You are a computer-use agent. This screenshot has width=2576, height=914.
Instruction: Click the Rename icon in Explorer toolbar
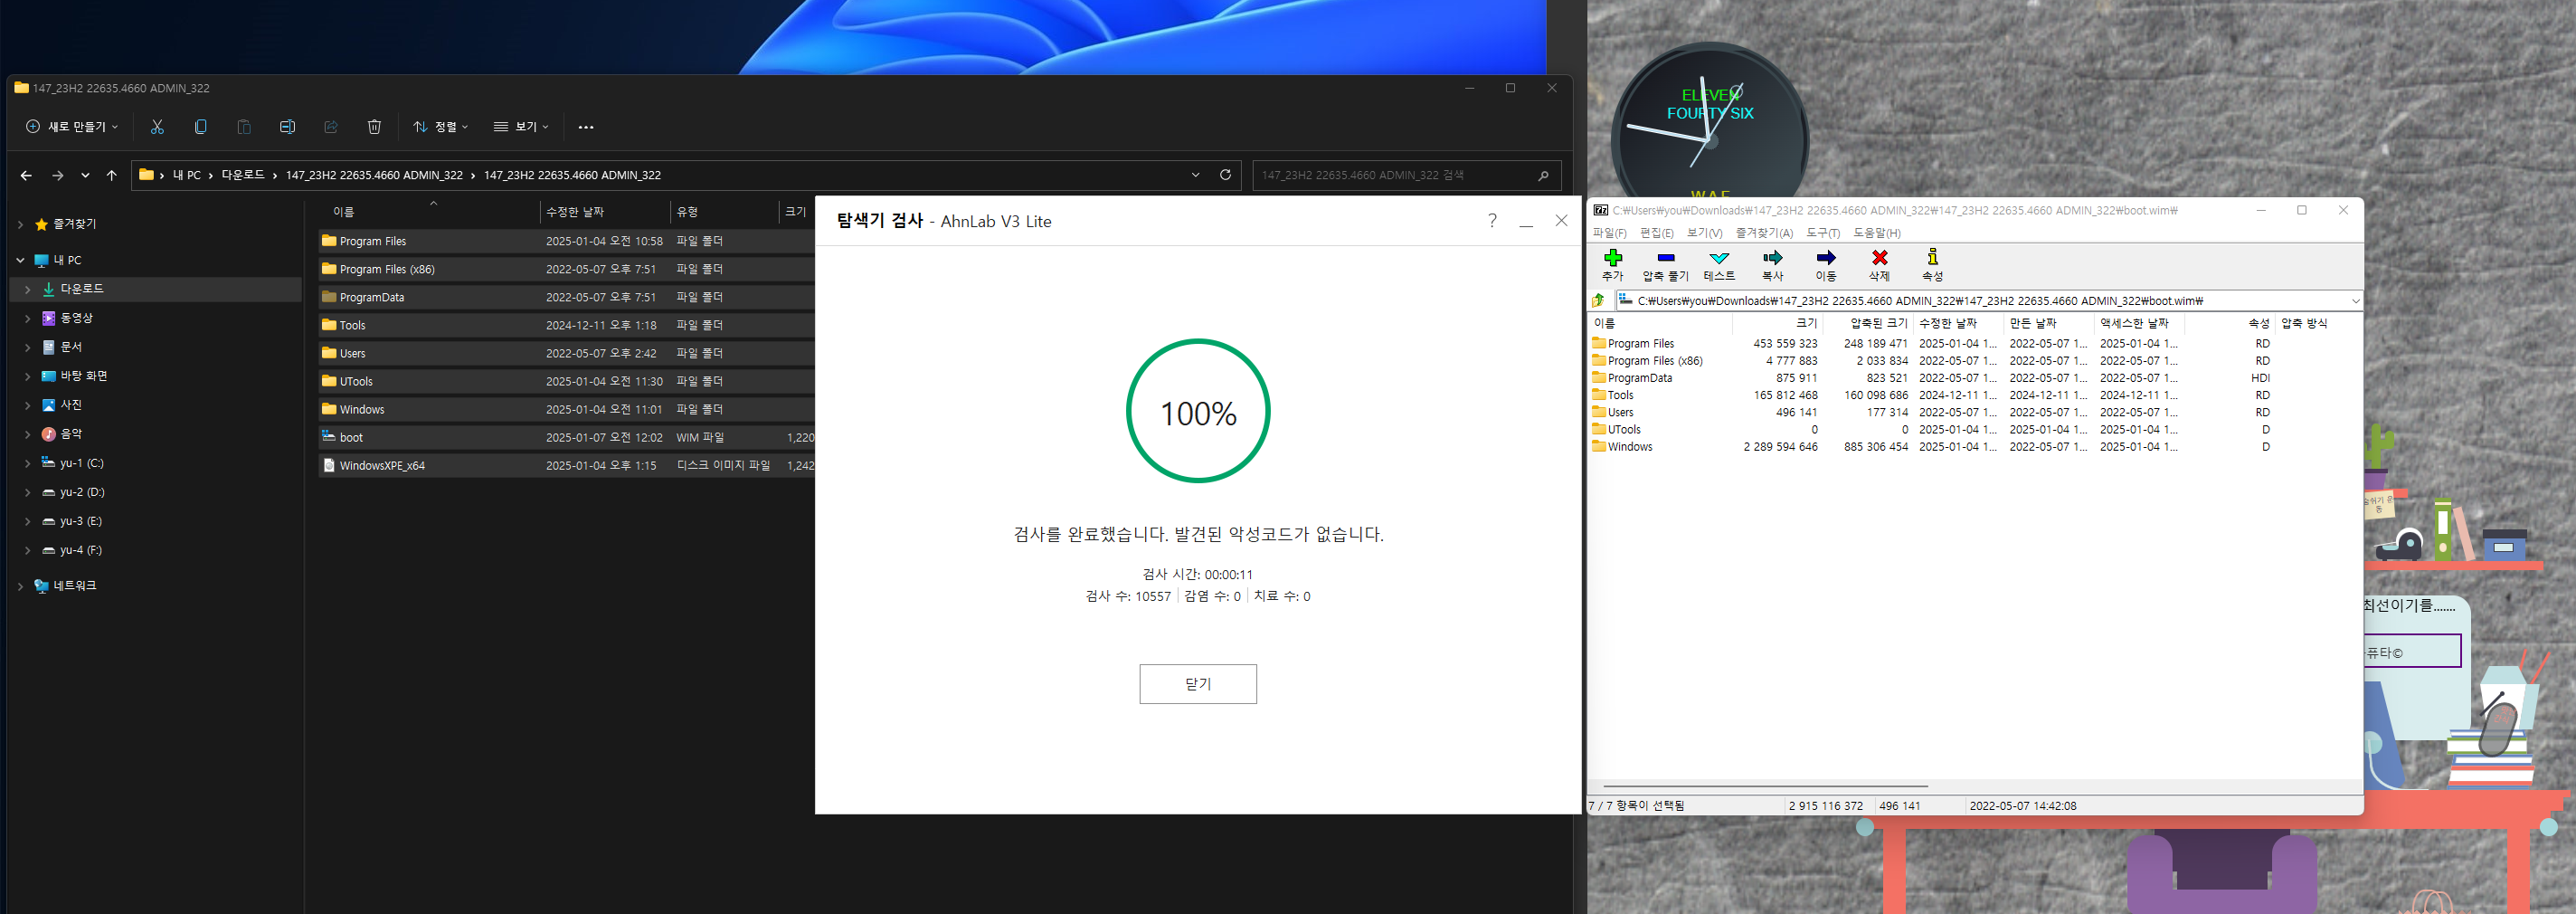(287, 127)
